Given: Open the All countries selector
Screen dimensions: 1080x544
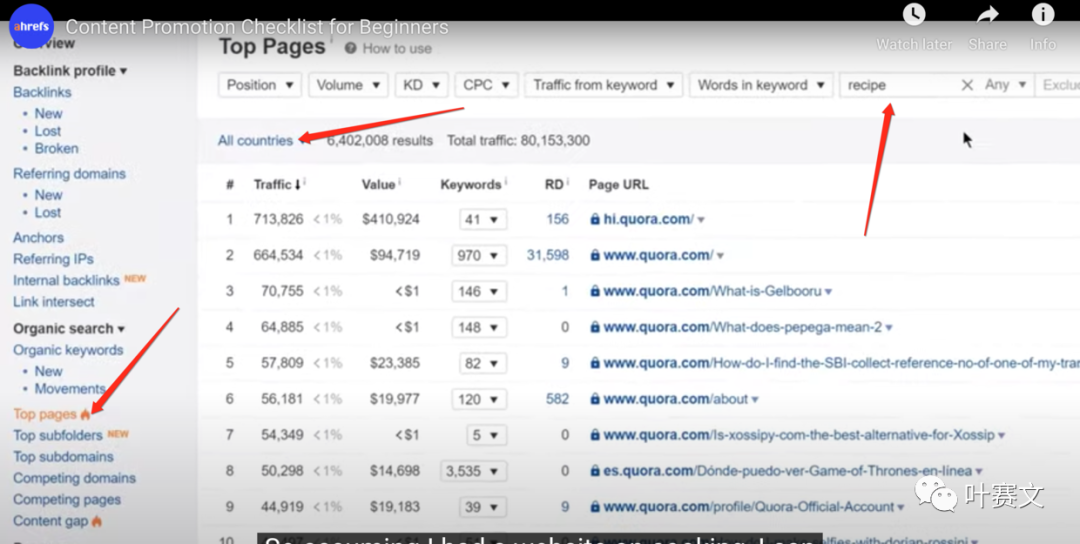Looking at the screenshot, I should [x=261, y=140].
